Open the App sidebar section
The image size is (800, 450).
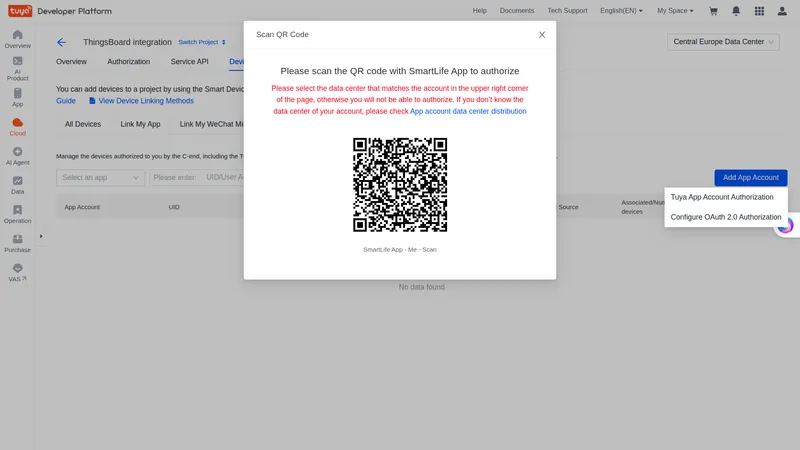pos(17,97)
